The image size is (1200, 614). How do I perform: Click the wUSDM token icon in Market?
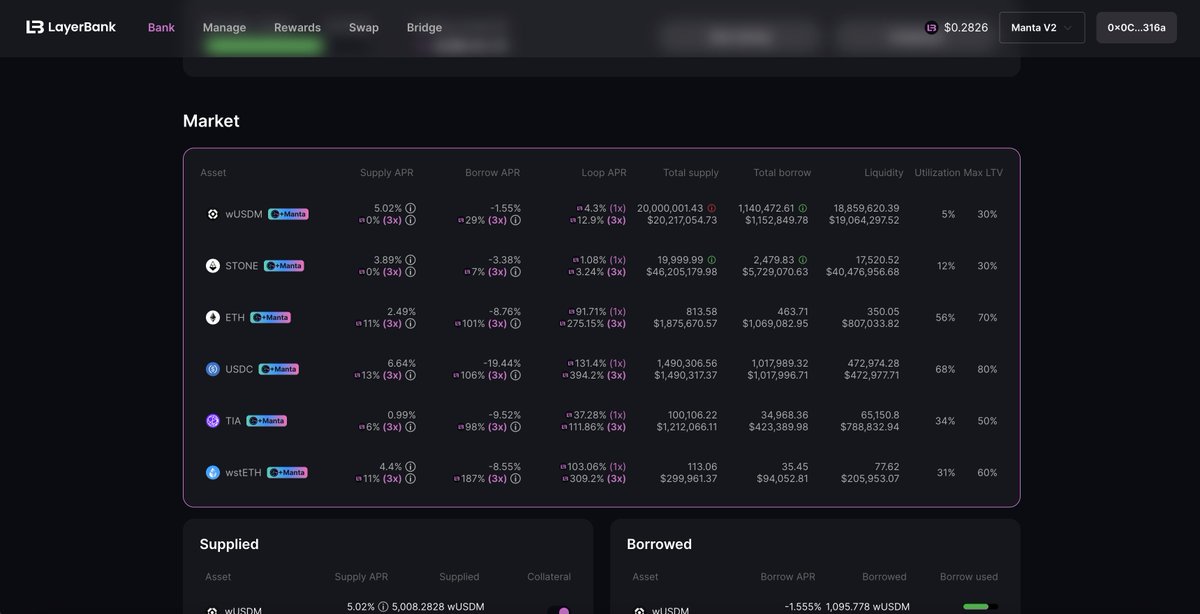point(212,214)
